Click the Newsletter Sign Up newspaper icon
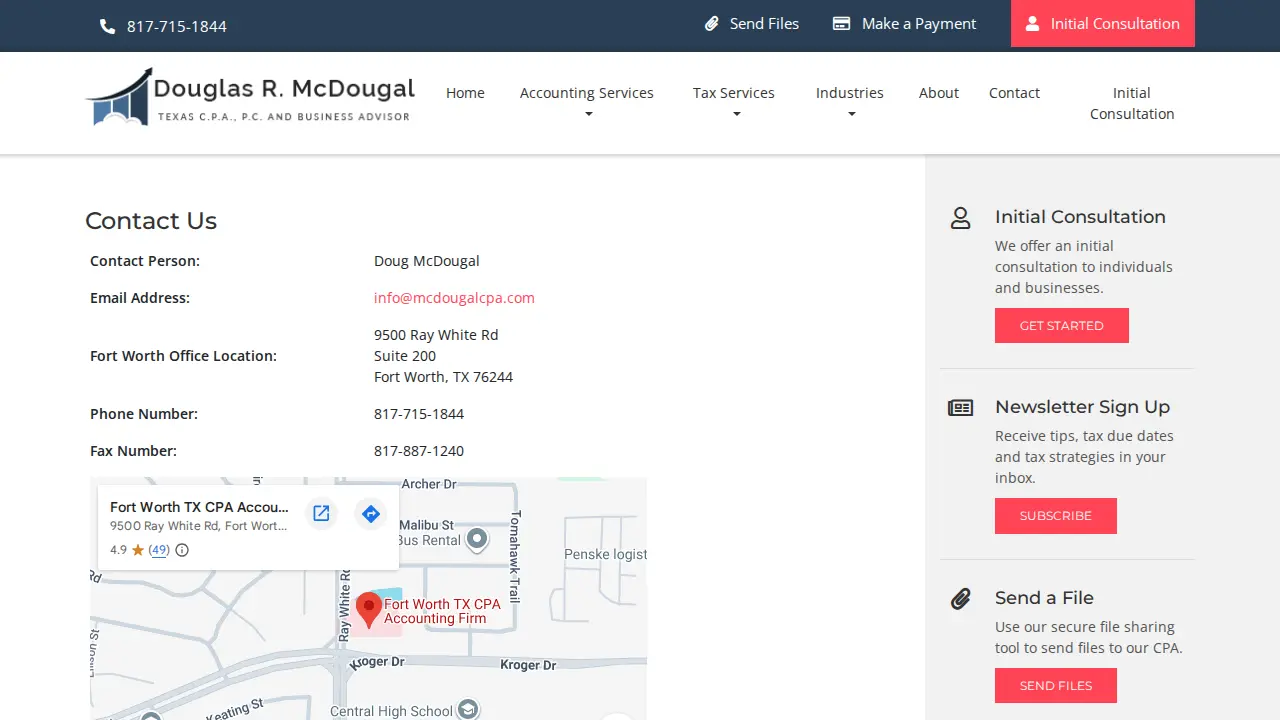Screen dimensions: 1280x720 pyautogui.click(x=960, y=408)
